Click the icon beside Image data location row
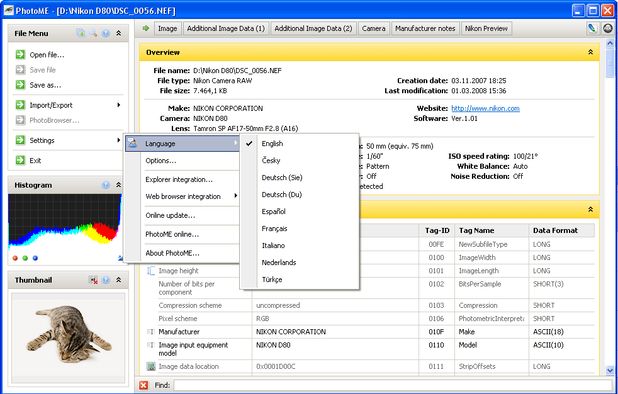Screen dimensions: 618x394 click(x=151, y=366)
